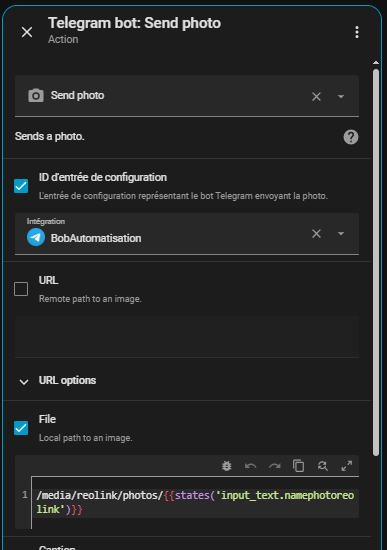Click the empty URL input field
Viewport: 387px width, 550px height.
click(x=187, y=337)
